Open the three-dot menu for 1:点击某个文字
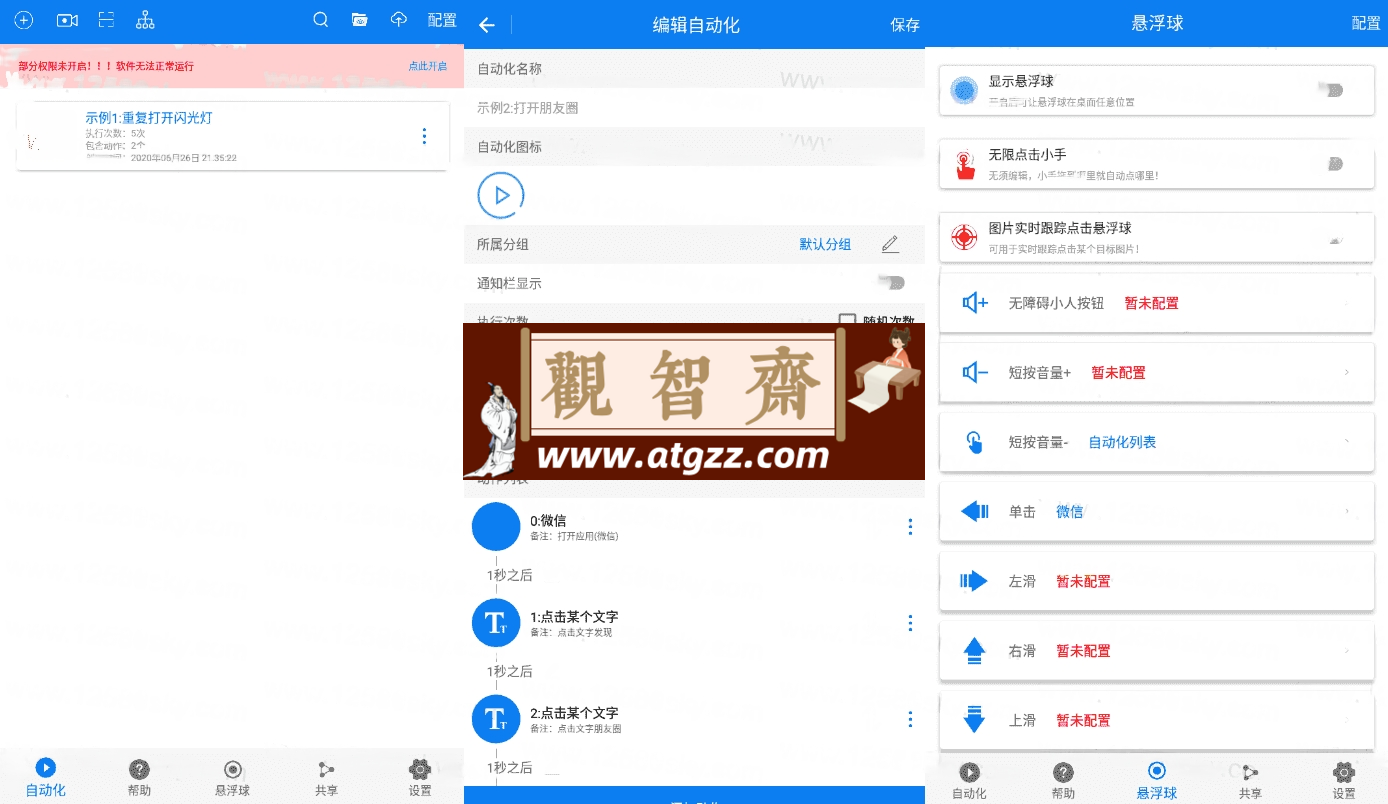1388x804 pixels. coord(910,623)
